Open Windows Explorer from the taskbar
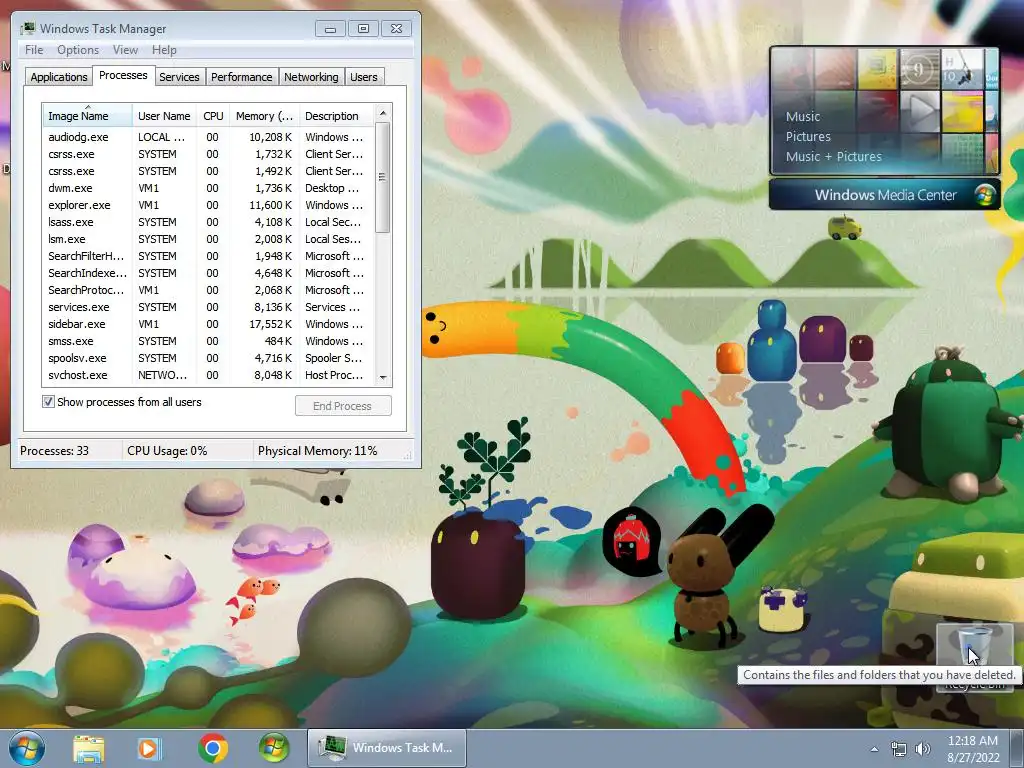Viewport: 1024px width, 768px height. click(x=89, y=748)
